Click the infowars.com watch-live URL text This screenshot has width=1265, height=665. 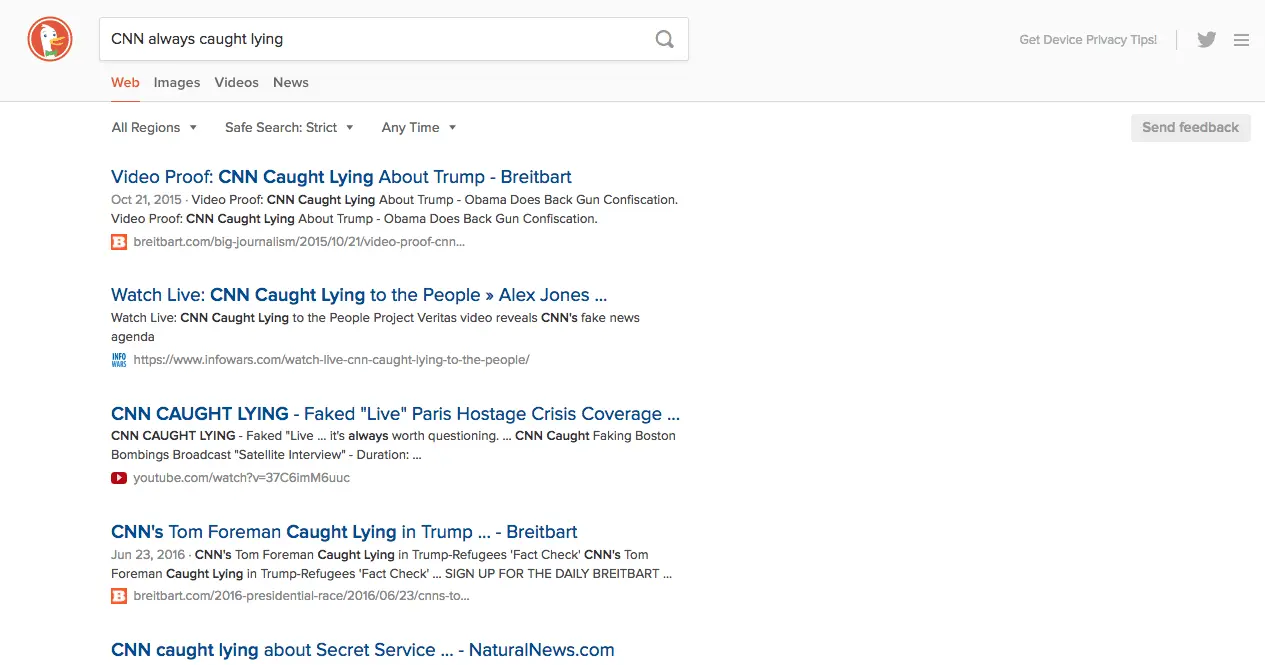click(331, 359)
